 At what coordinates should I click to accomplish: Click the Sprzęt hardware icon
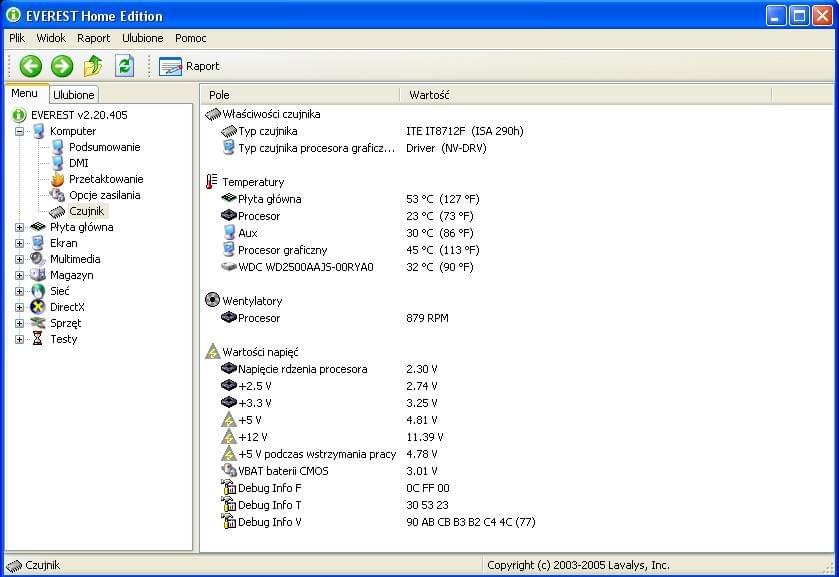(x=38, y=323)
